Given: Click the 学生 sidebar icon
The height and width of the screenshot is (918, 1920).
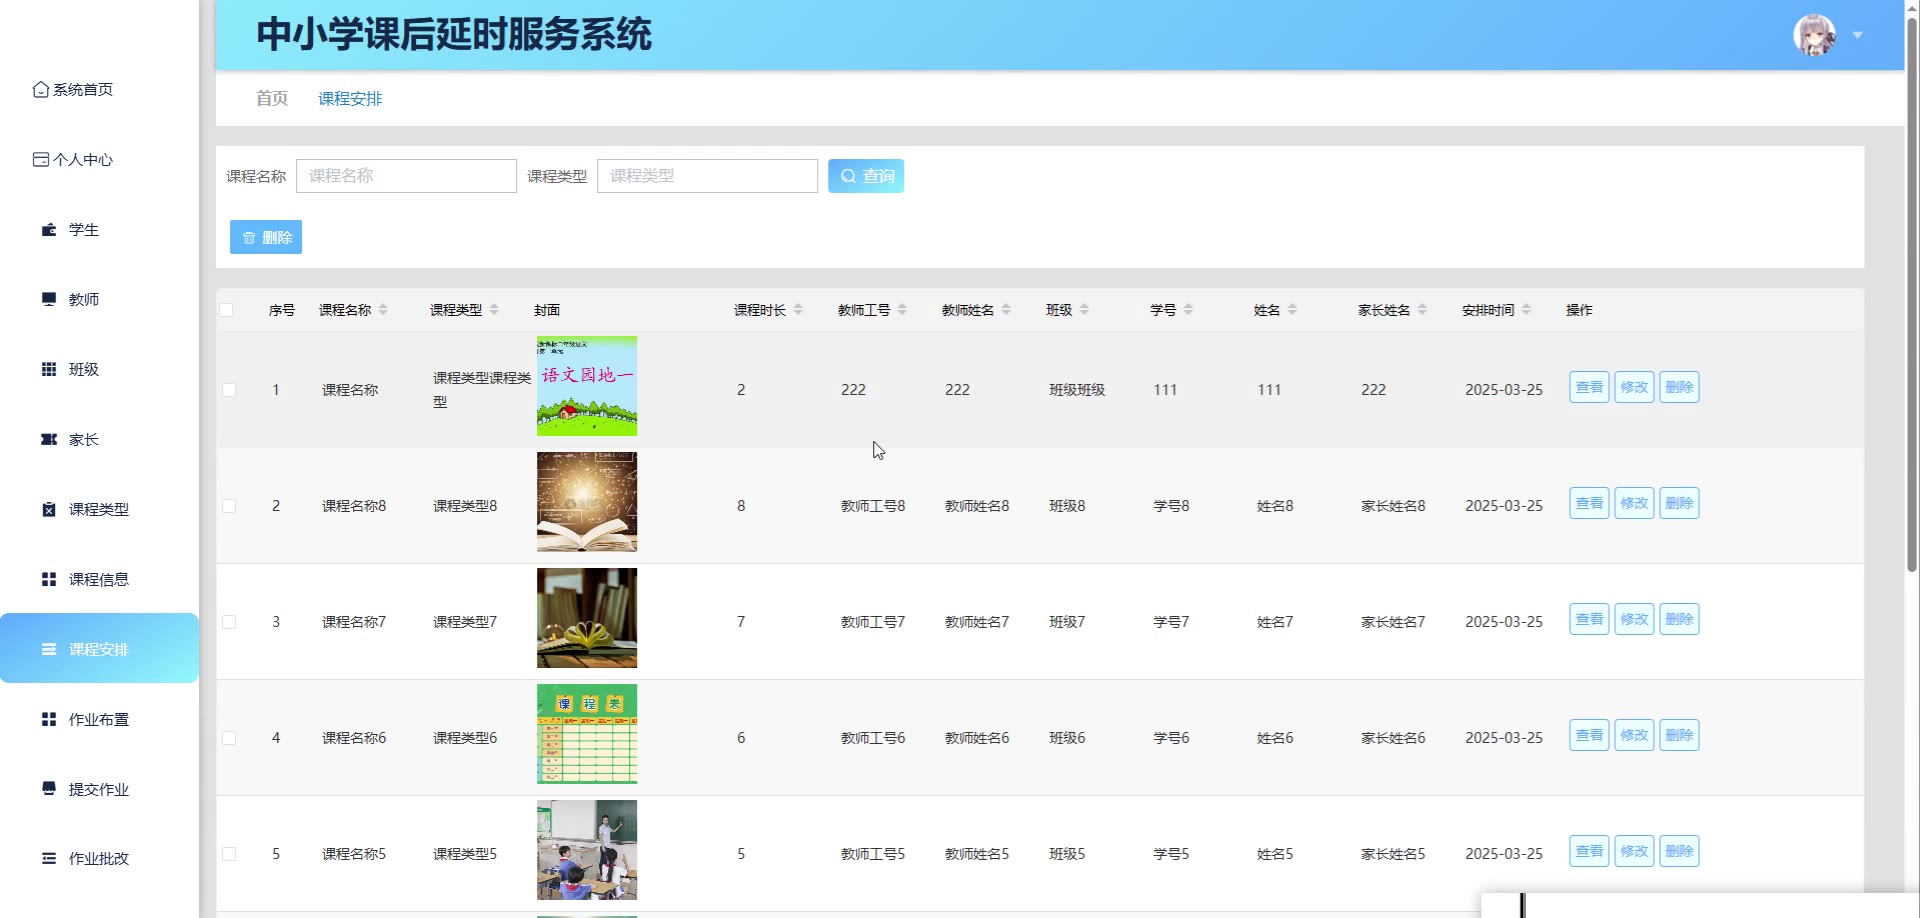Looking at the screenshot, I should (48, 230).
